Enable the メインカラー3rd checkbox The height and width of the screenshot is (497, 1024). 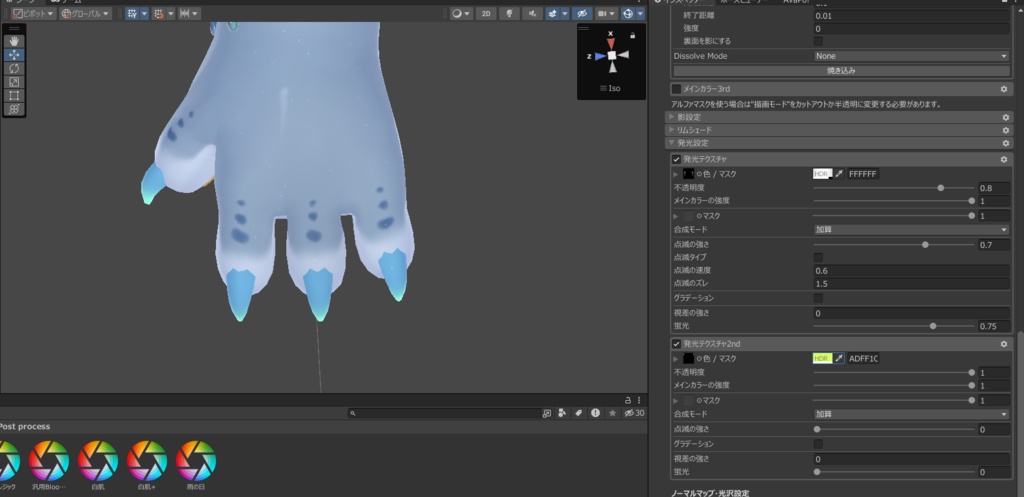point(677,89)
